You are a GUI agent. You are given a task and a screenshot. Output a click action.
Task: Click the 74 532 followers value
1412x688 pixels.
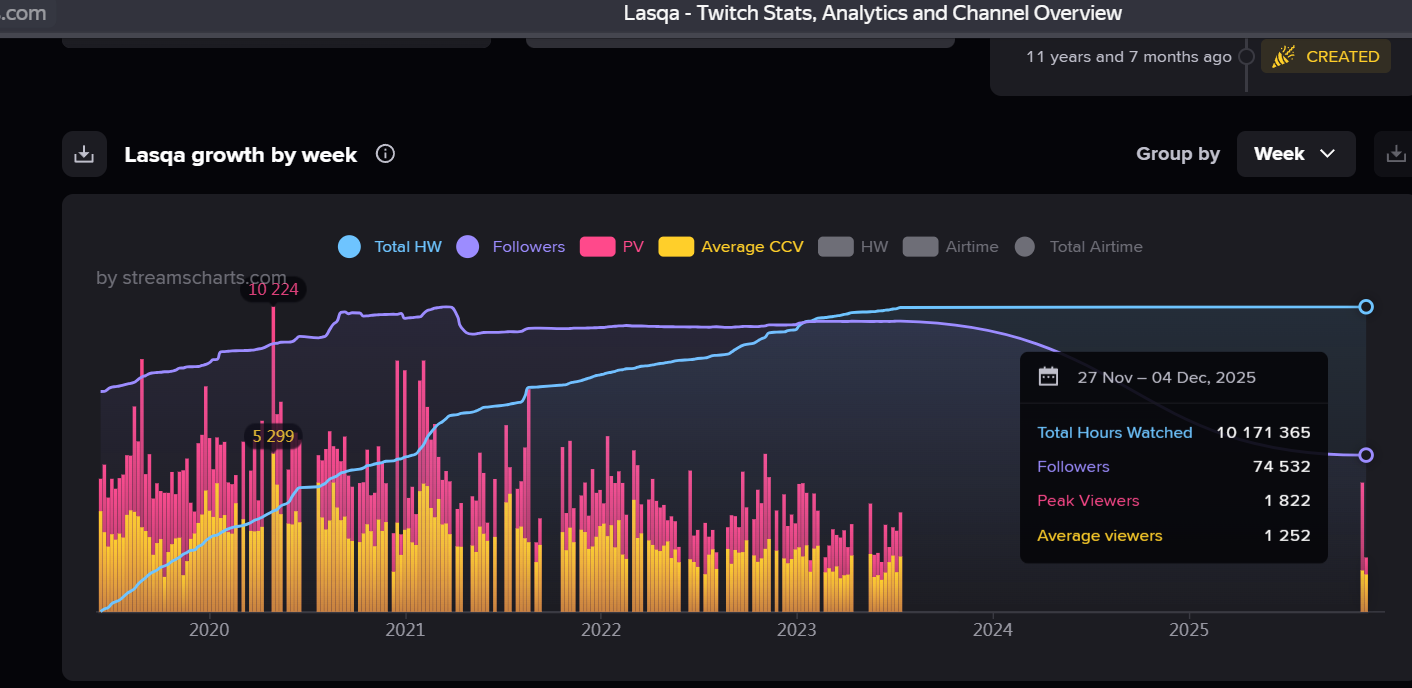[1282, 467]
